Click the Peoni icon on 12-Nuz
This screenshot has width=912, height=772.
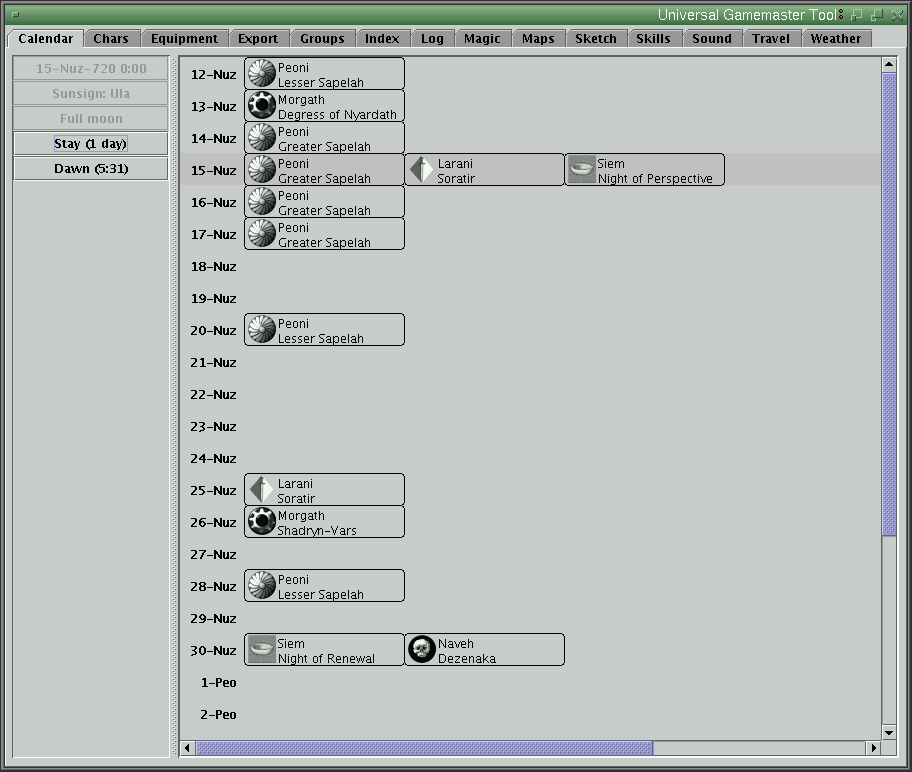click(x=262, y=73)
